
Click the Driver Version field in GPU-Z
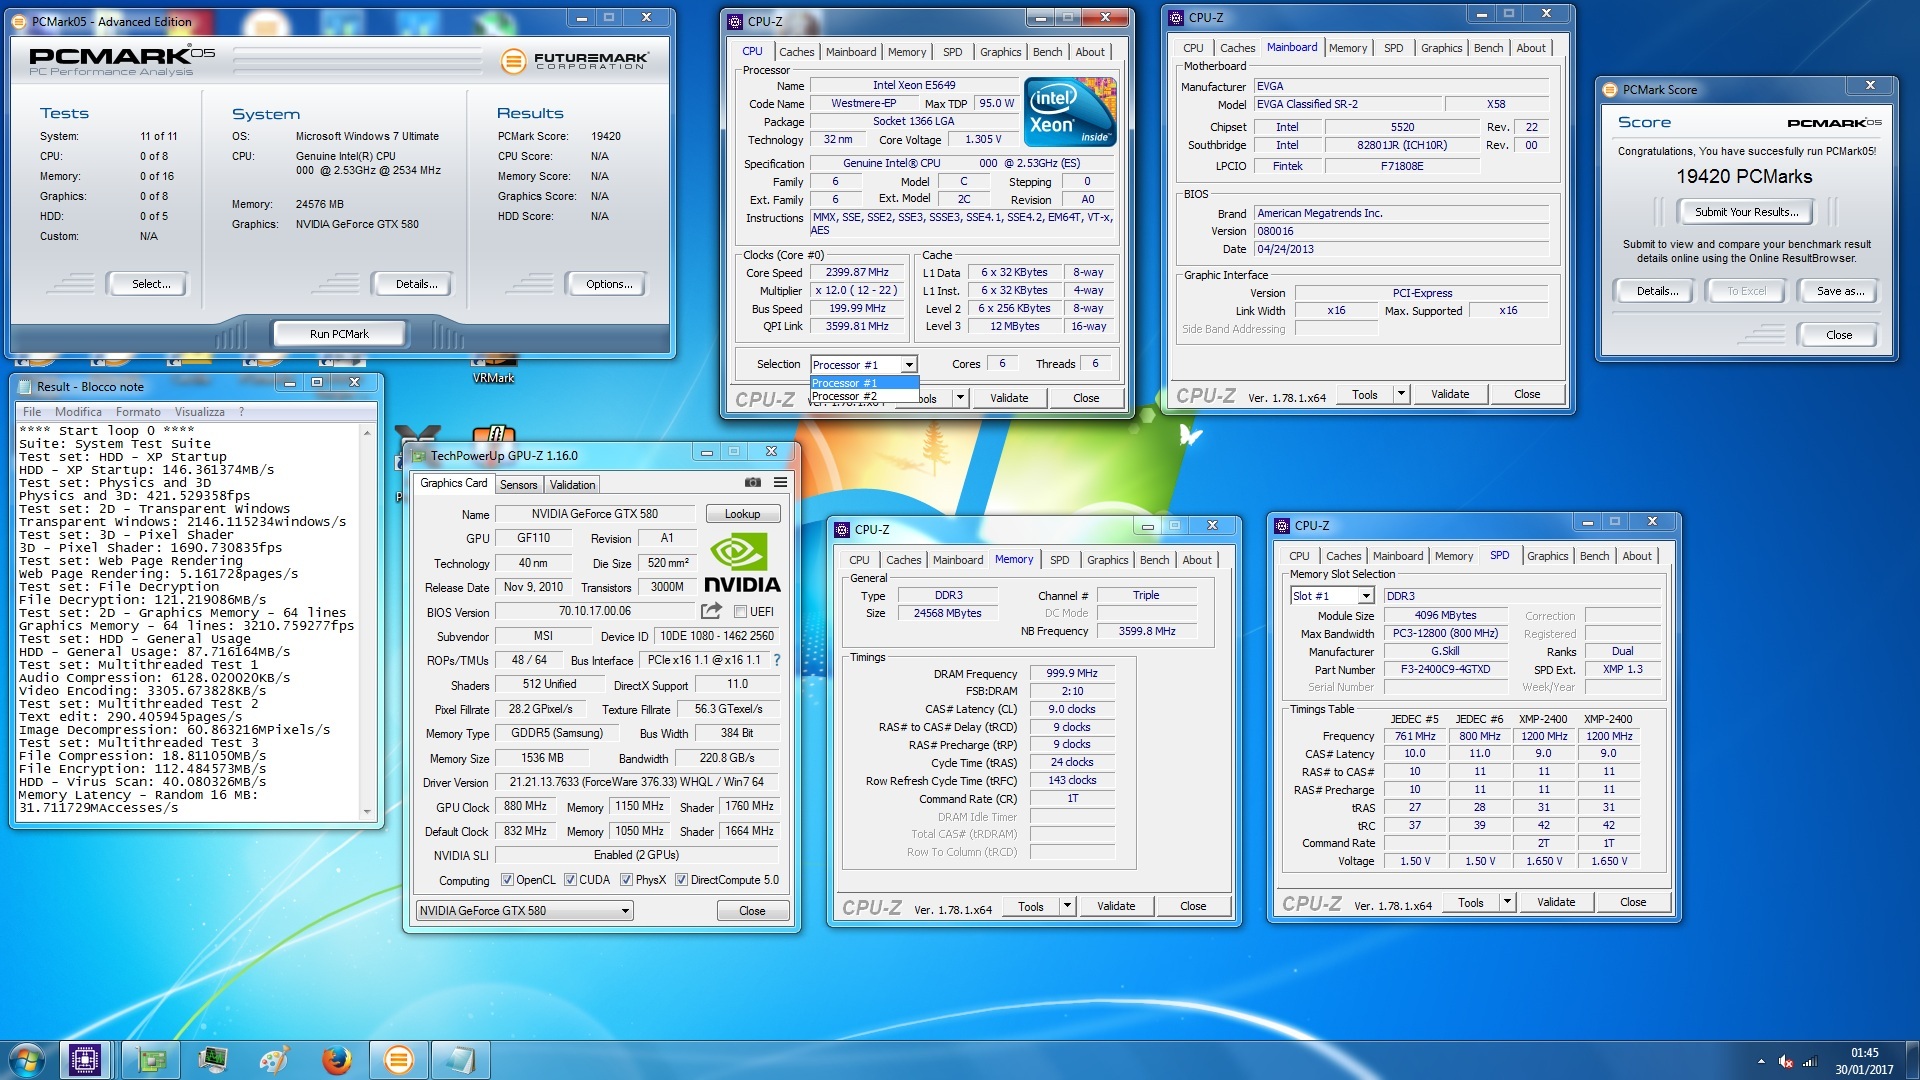click(637, 783)
